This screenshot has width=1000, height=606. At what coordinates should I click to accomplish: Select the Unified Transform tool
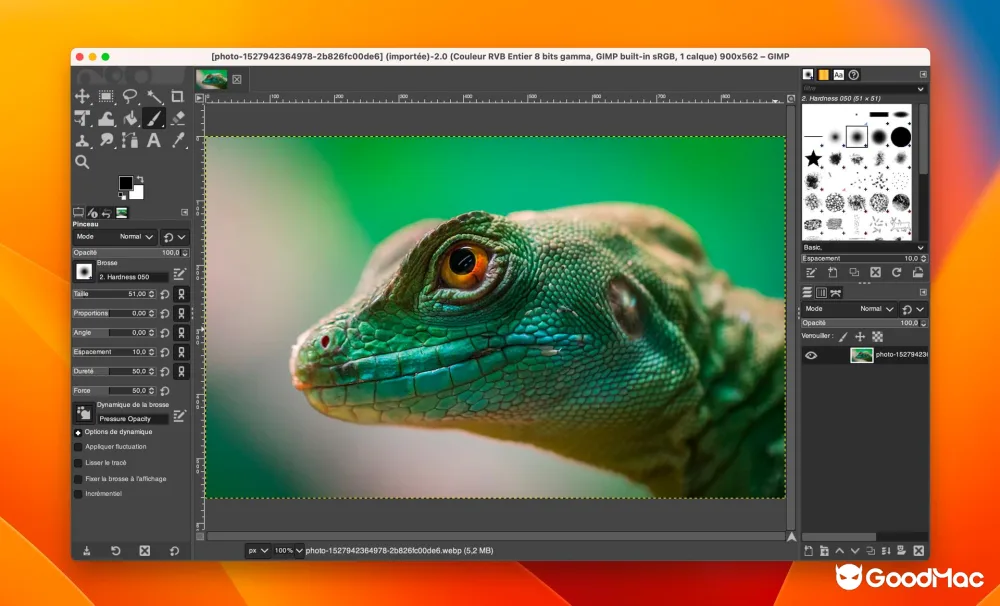point(82,118)
